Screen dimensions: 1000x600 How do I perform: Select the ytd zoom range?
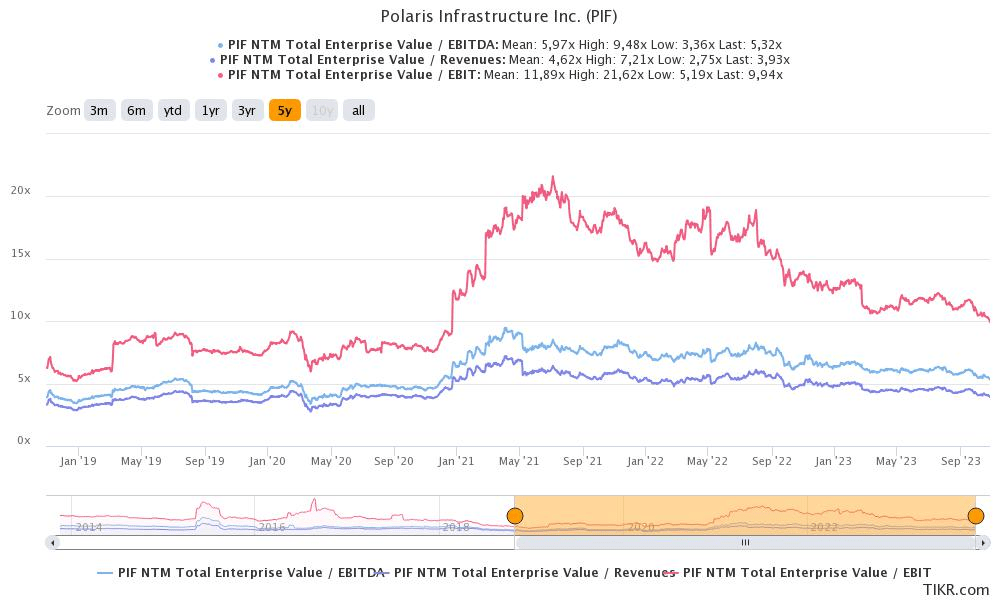(172, 110)
